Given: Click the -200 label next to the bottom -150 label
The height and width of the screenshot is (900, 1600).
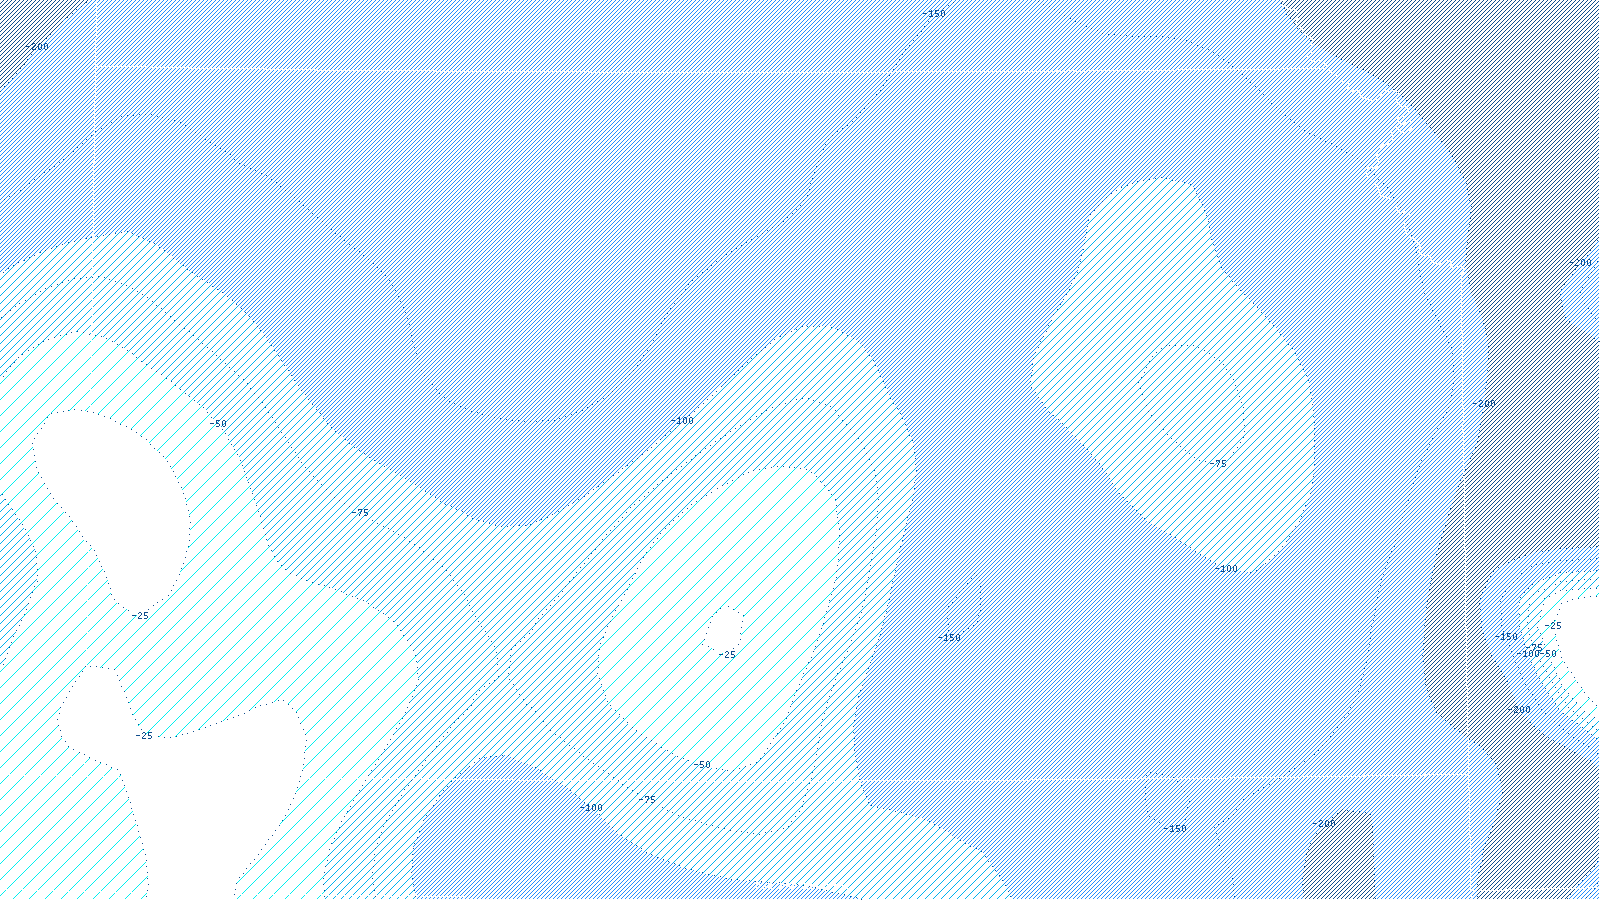Looking at the screenshot, I should tap(1324, 824).
